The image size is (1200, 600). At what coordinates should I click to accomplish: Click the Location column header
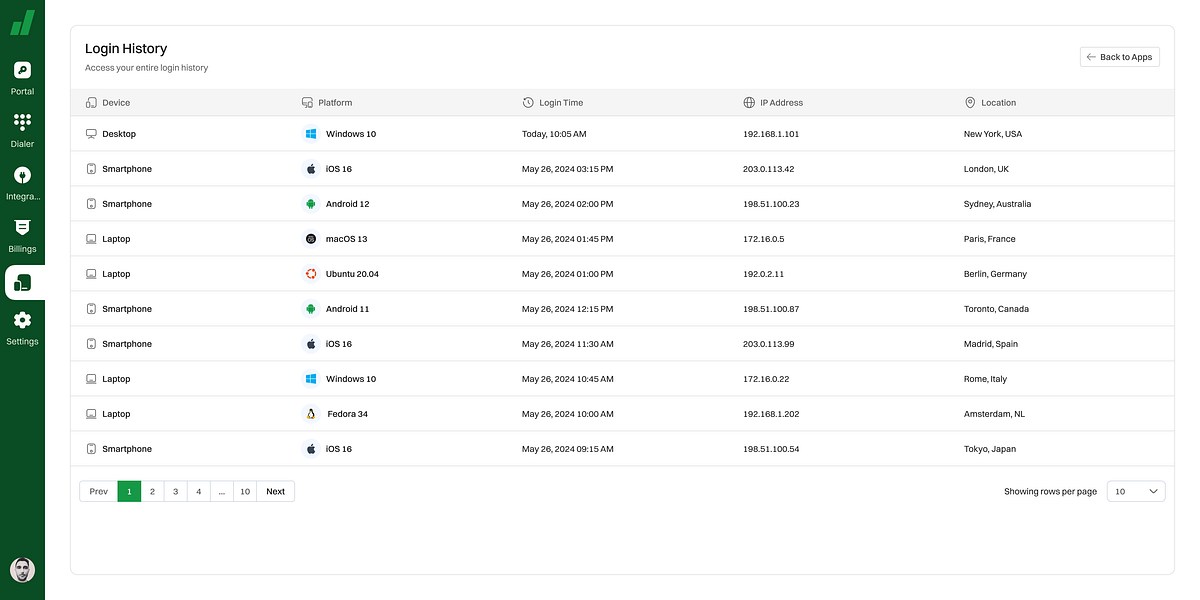[990, 103]
